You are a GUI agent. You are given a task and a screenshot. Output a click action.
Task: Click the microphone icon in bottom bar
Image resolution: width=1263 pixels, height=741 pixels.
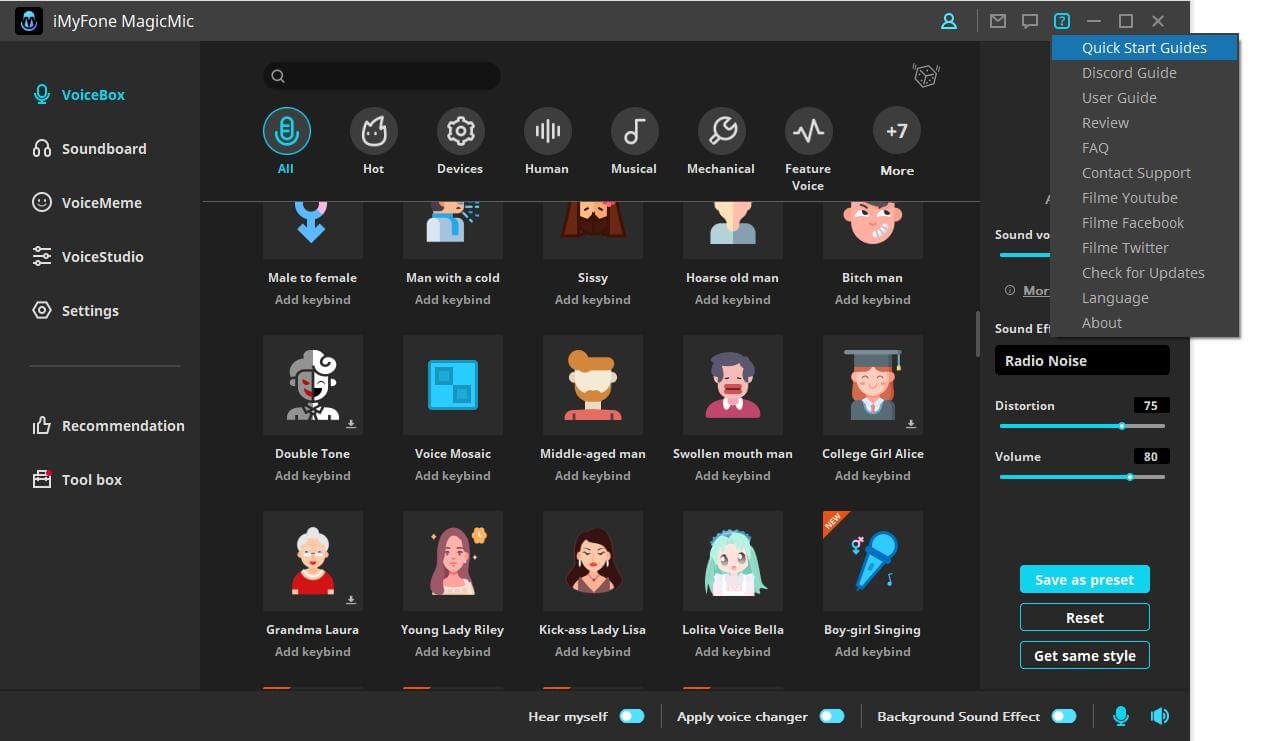pyautogui.click(x=1121, y=716)
